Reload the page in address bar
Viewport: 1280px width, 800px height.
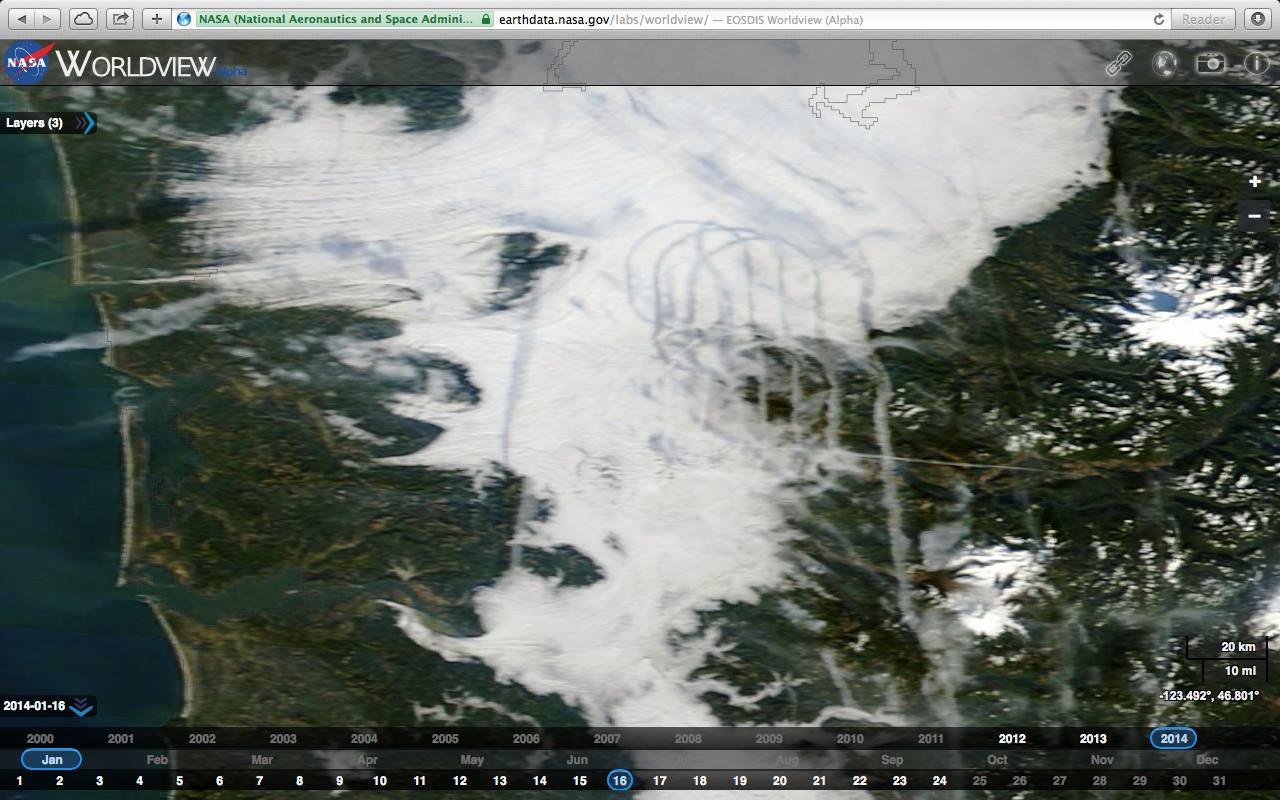click(x=1159, y=19)
